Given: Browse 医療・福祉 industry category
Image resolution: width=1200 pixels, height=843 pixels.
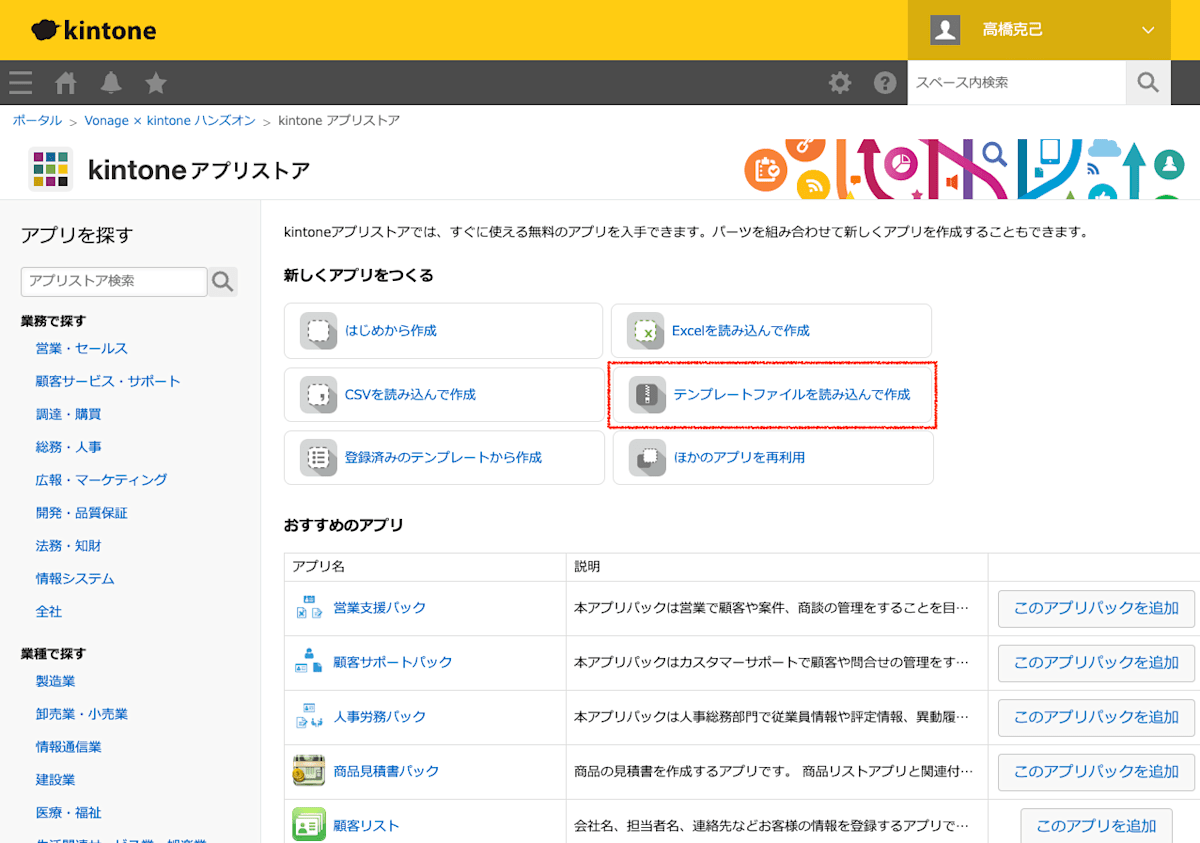Looking at the screenshot, I should click(x=68, y=813).
